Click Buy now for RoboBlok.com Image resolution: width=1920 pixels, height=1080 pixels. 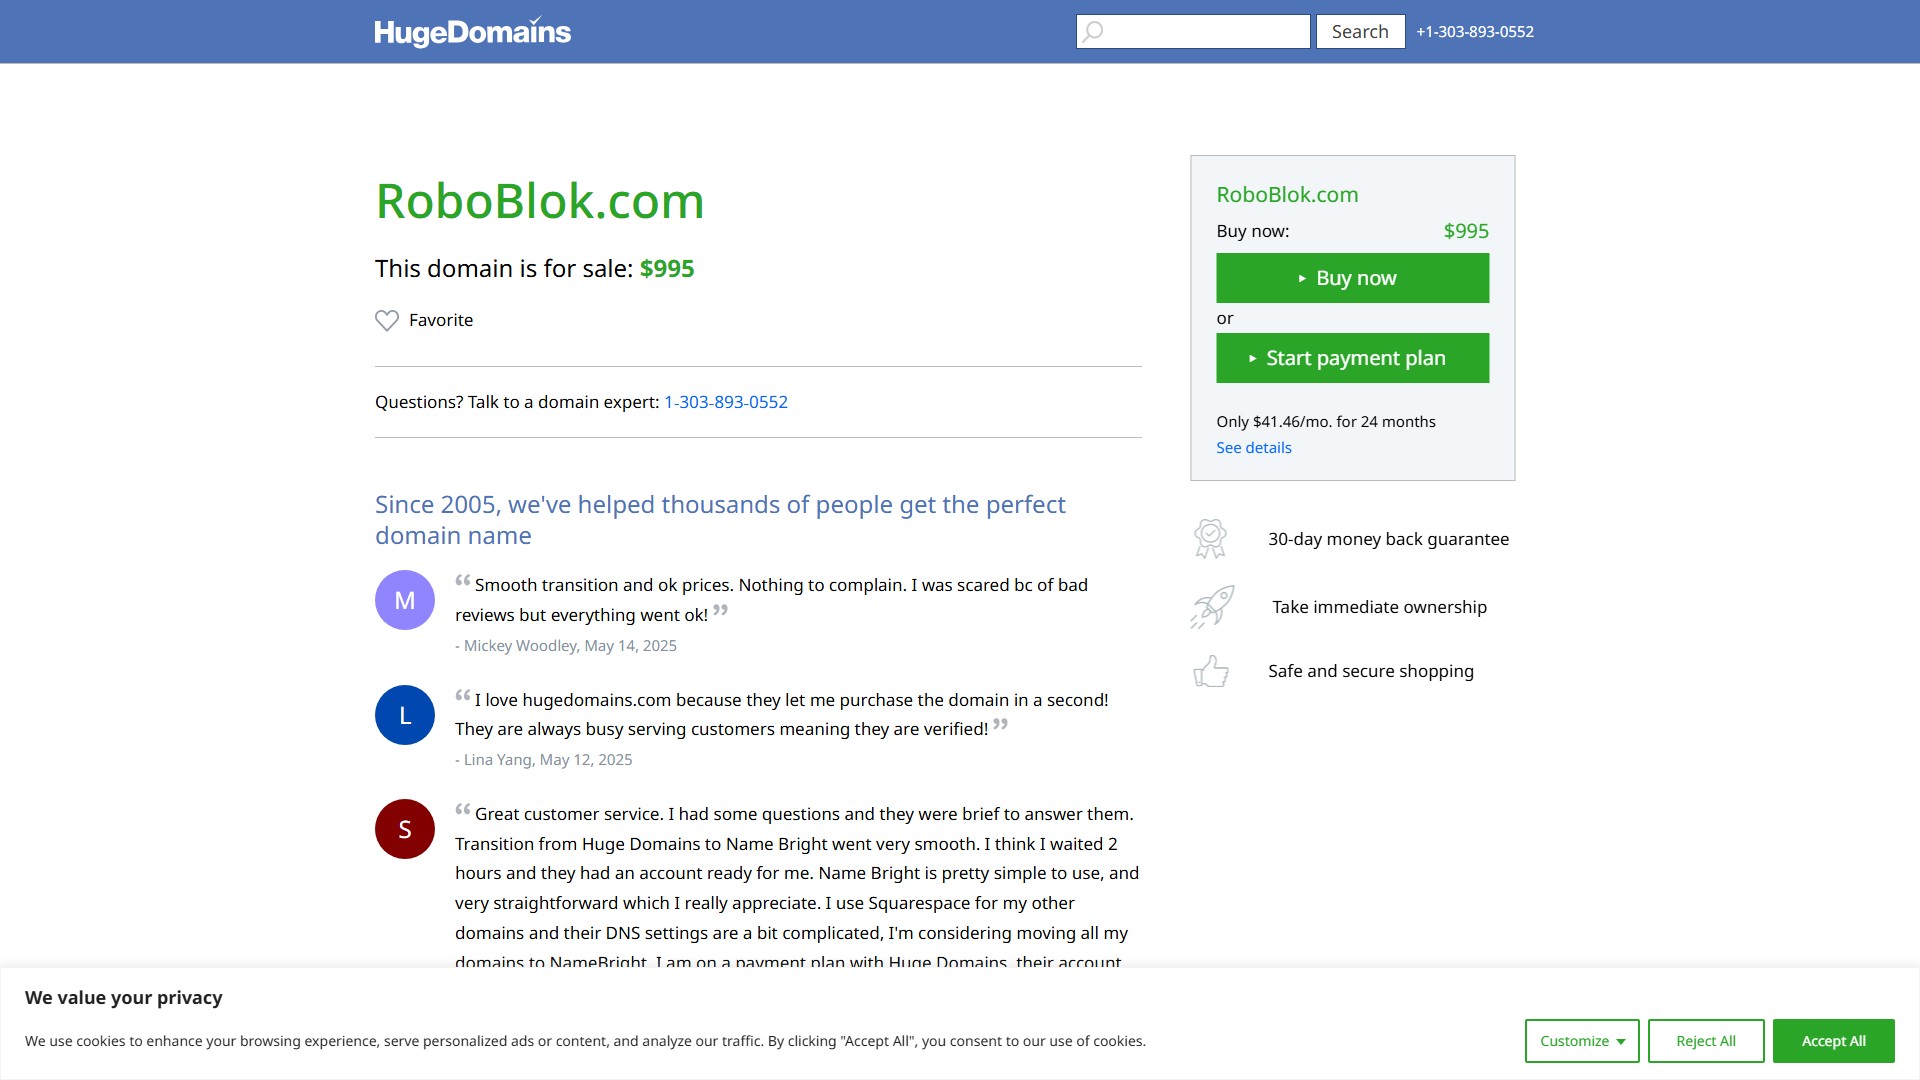[1352, 277]
